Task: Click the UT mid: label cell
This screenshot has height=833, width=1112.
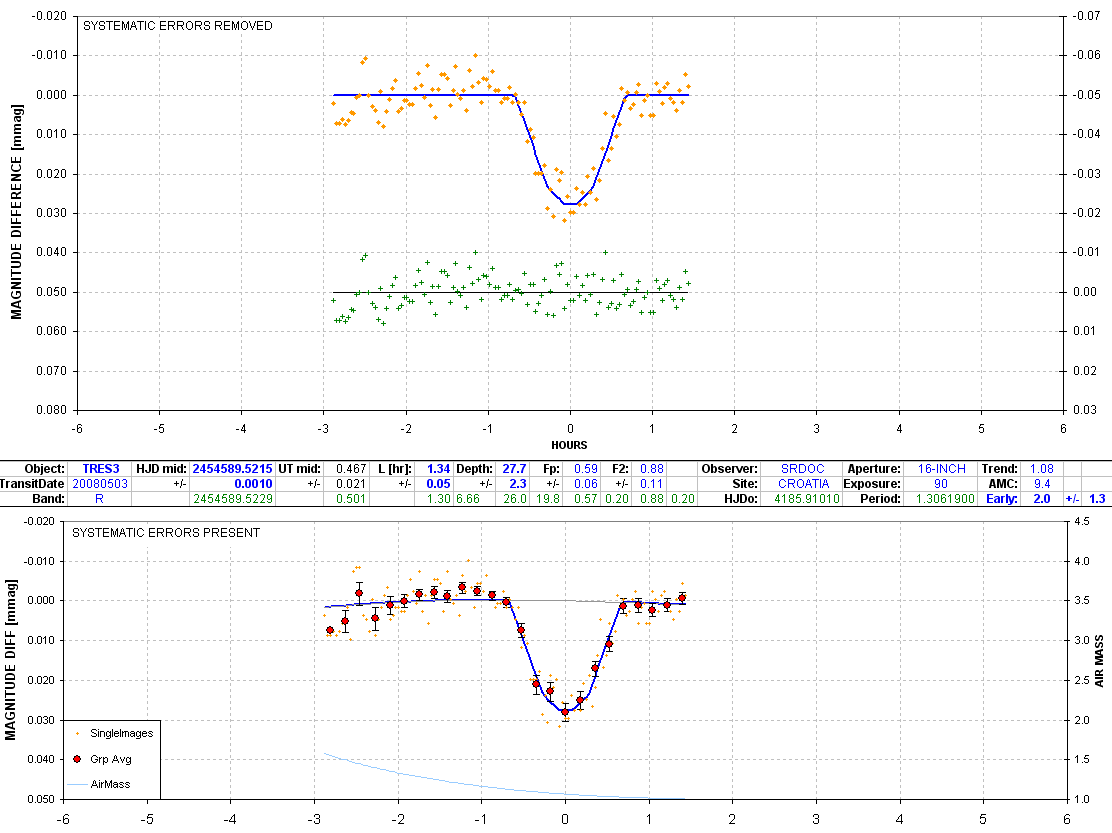Action: [299, 469]
